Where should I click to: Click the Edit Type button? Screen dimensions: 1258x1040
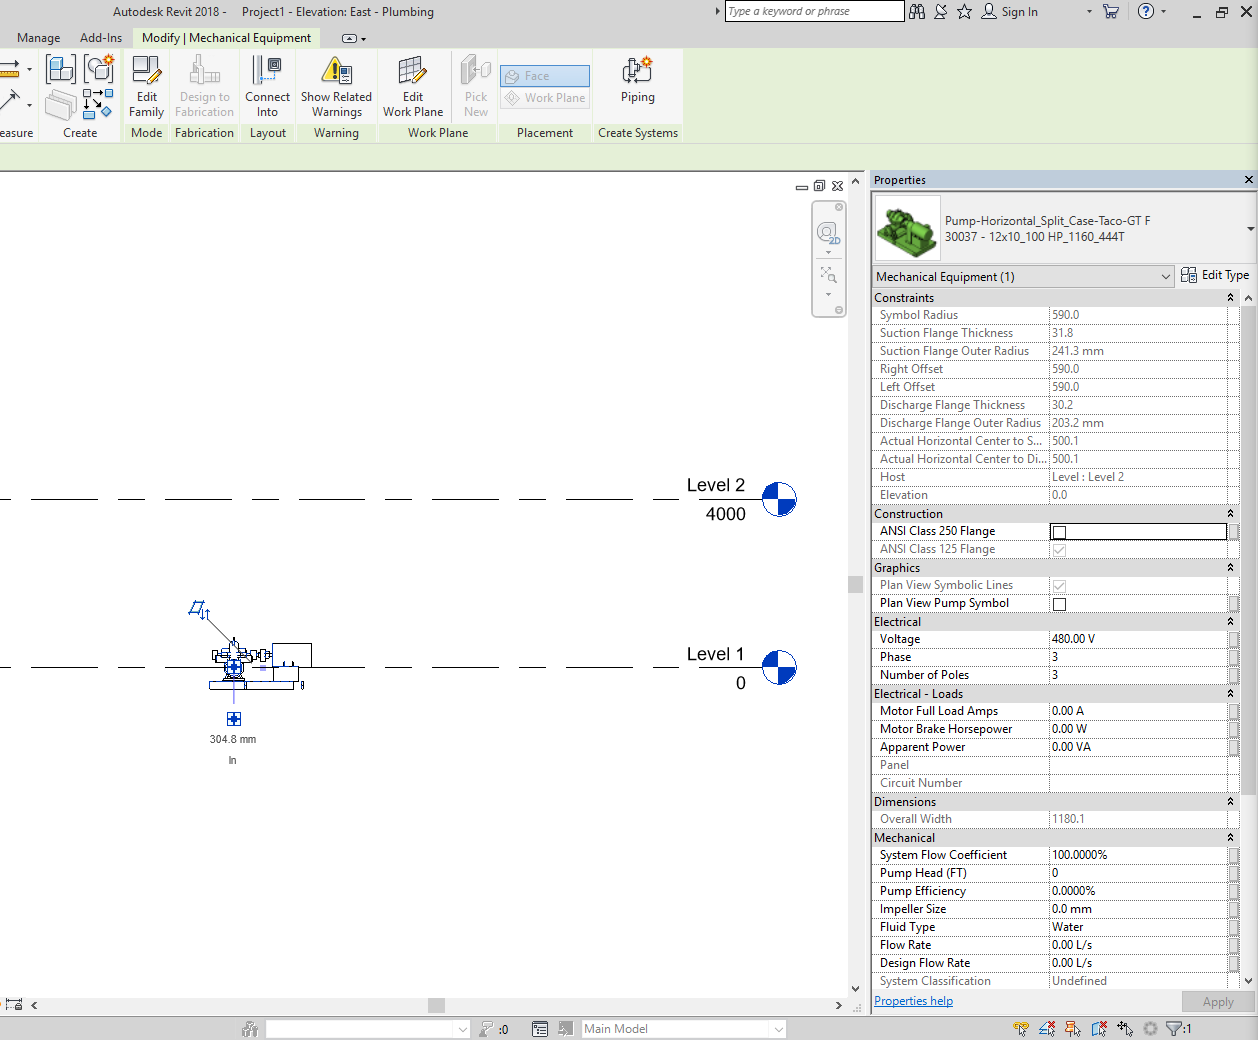click(1215, 275)
